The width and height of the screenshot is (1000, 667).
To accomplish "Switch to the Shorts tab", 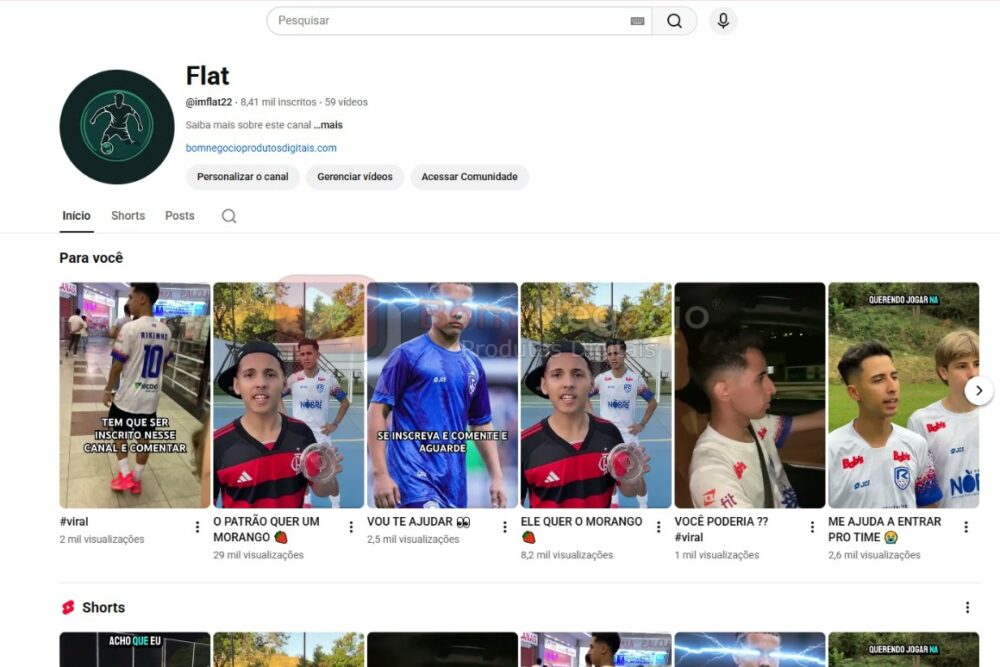I will tap(127, 215).
